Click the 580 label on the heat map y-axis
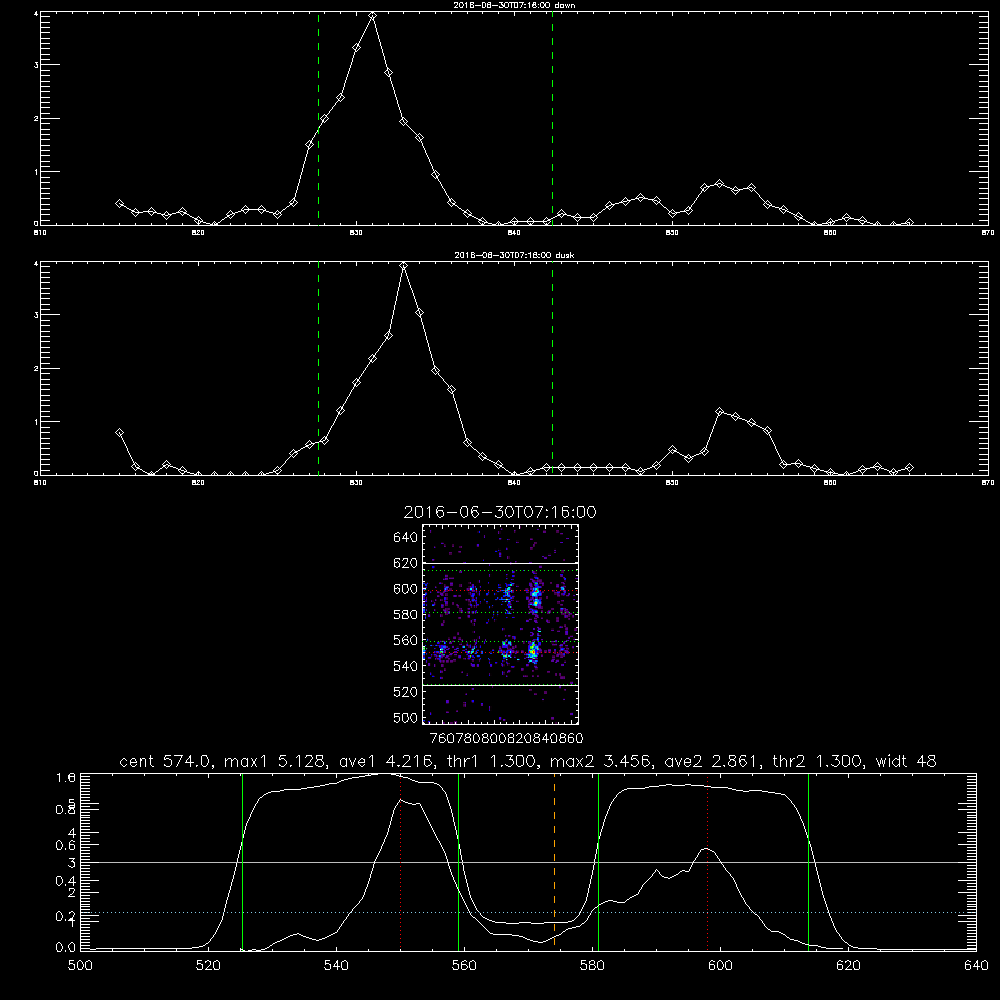Image resolution: width=1000 pixels, height=1000 pixels. pos(406,615)
